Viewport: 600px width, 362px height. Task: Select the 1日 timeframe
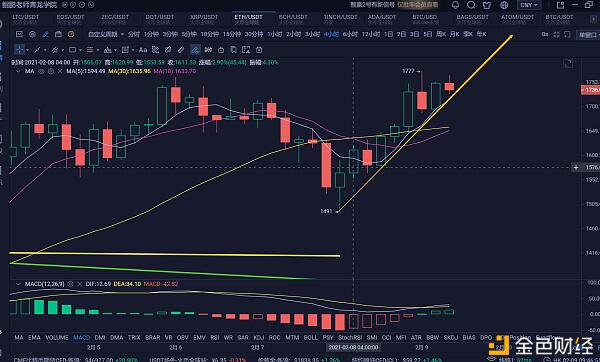pyautogui.click(x=388, y=34)
